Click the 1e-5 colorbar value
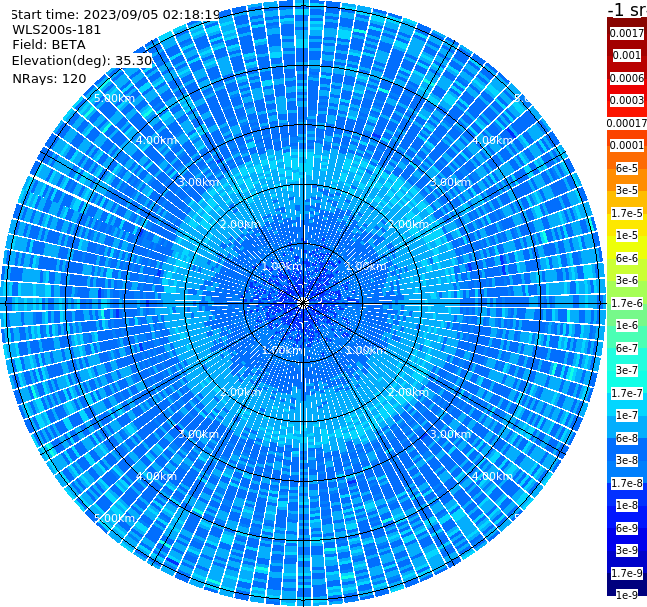 (627, 235)
